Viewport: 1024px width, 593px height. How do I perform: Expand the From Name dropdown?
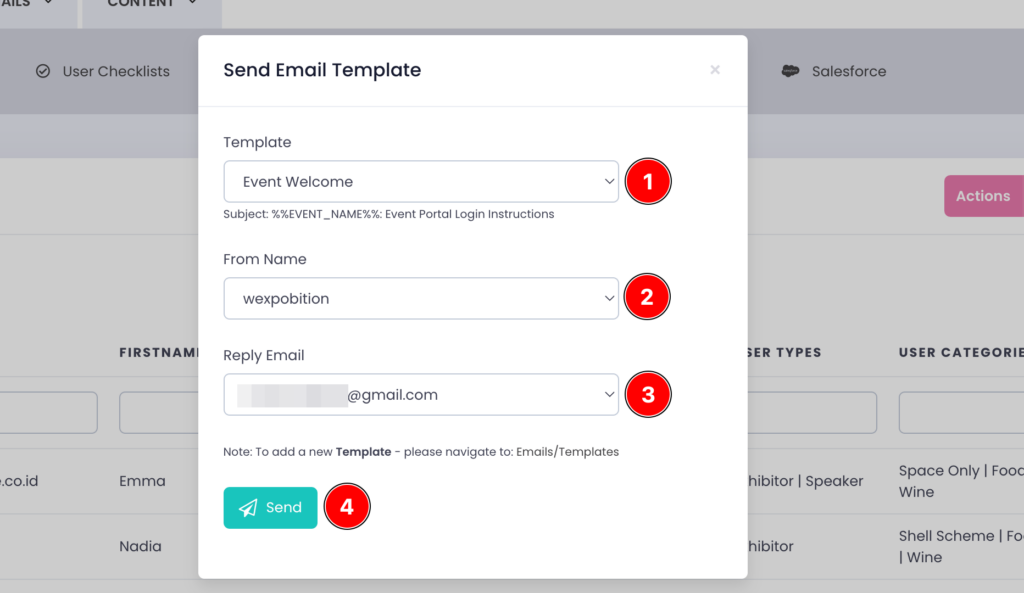click(x=420, y=298)
